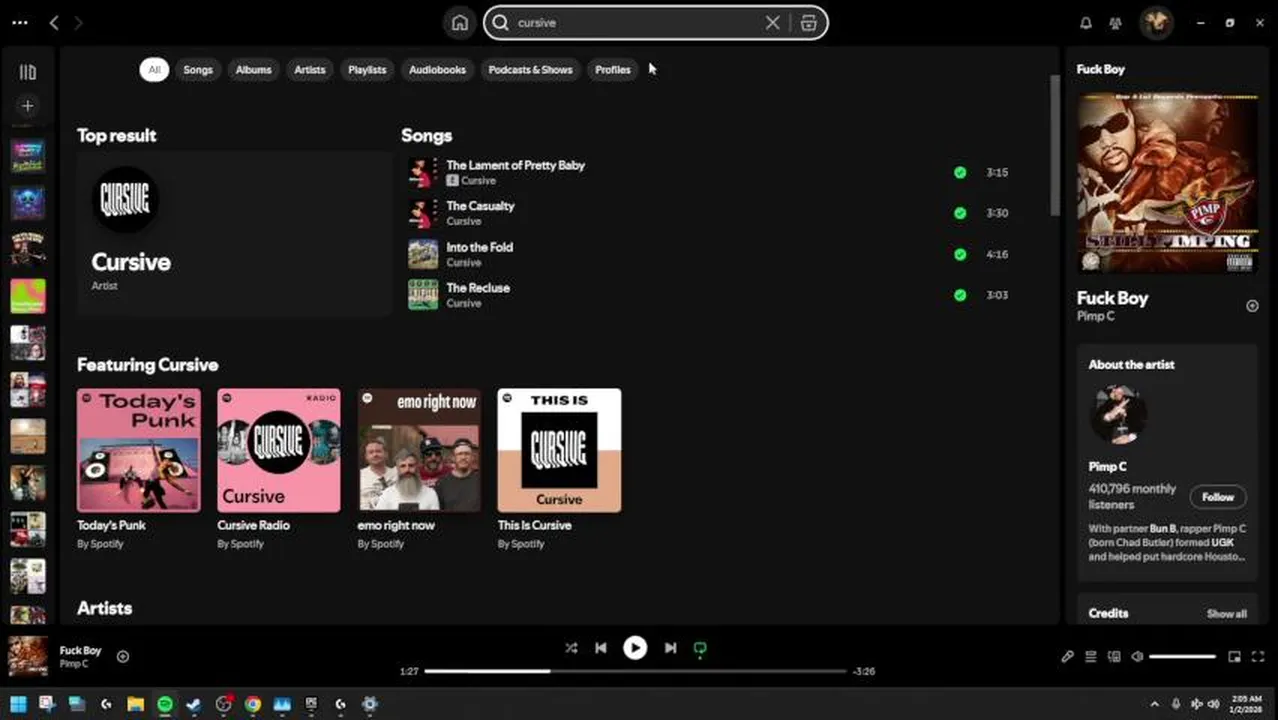This screenshot has width=1278, height=720.
Task: Open File Explorer in taskbar
Action: pos(135,704)
